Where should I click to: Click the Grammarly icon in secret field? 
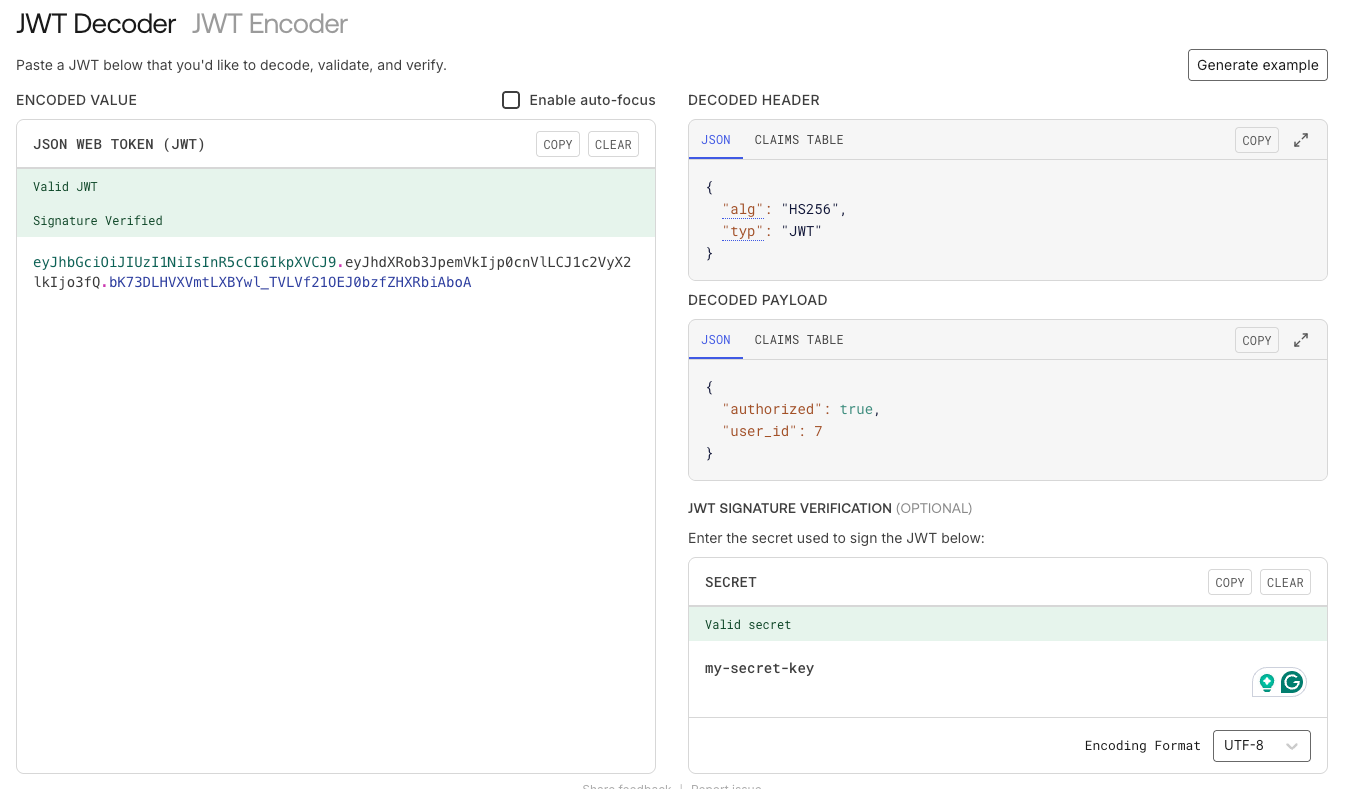1292,683
